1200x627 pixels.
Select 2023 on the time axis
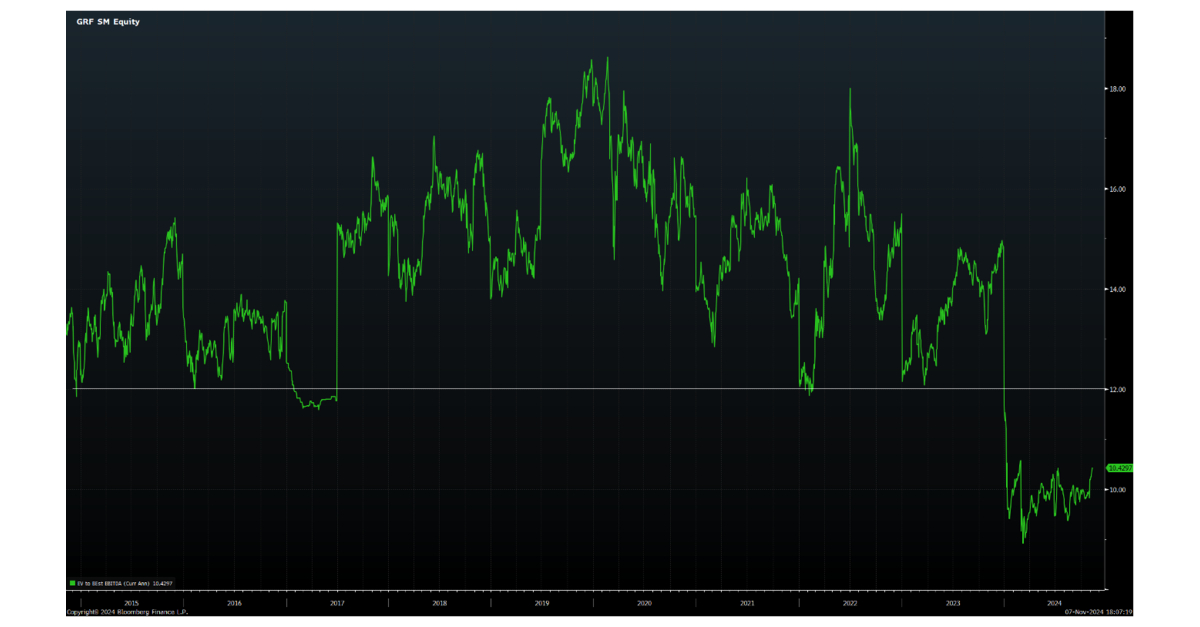coord(953,603)
